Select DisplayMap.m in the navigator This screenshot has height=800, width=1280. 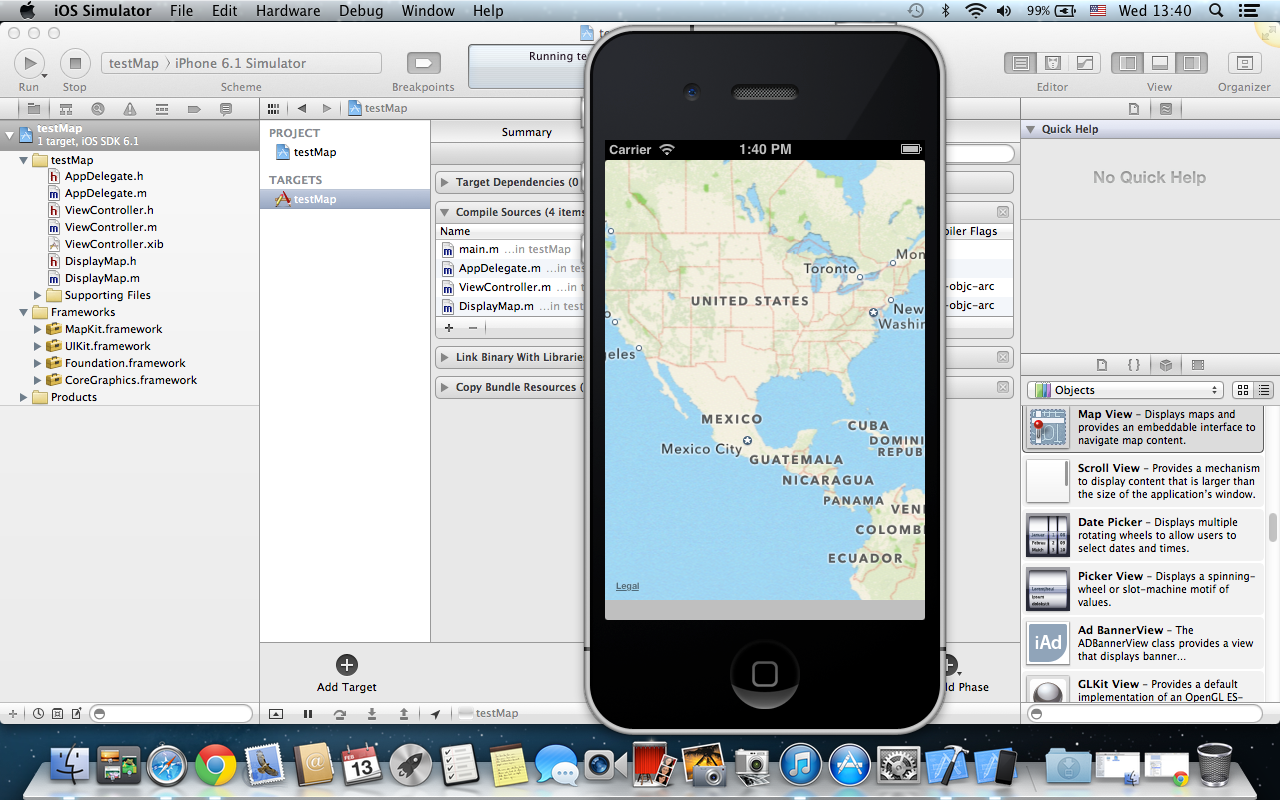(102, 278)
